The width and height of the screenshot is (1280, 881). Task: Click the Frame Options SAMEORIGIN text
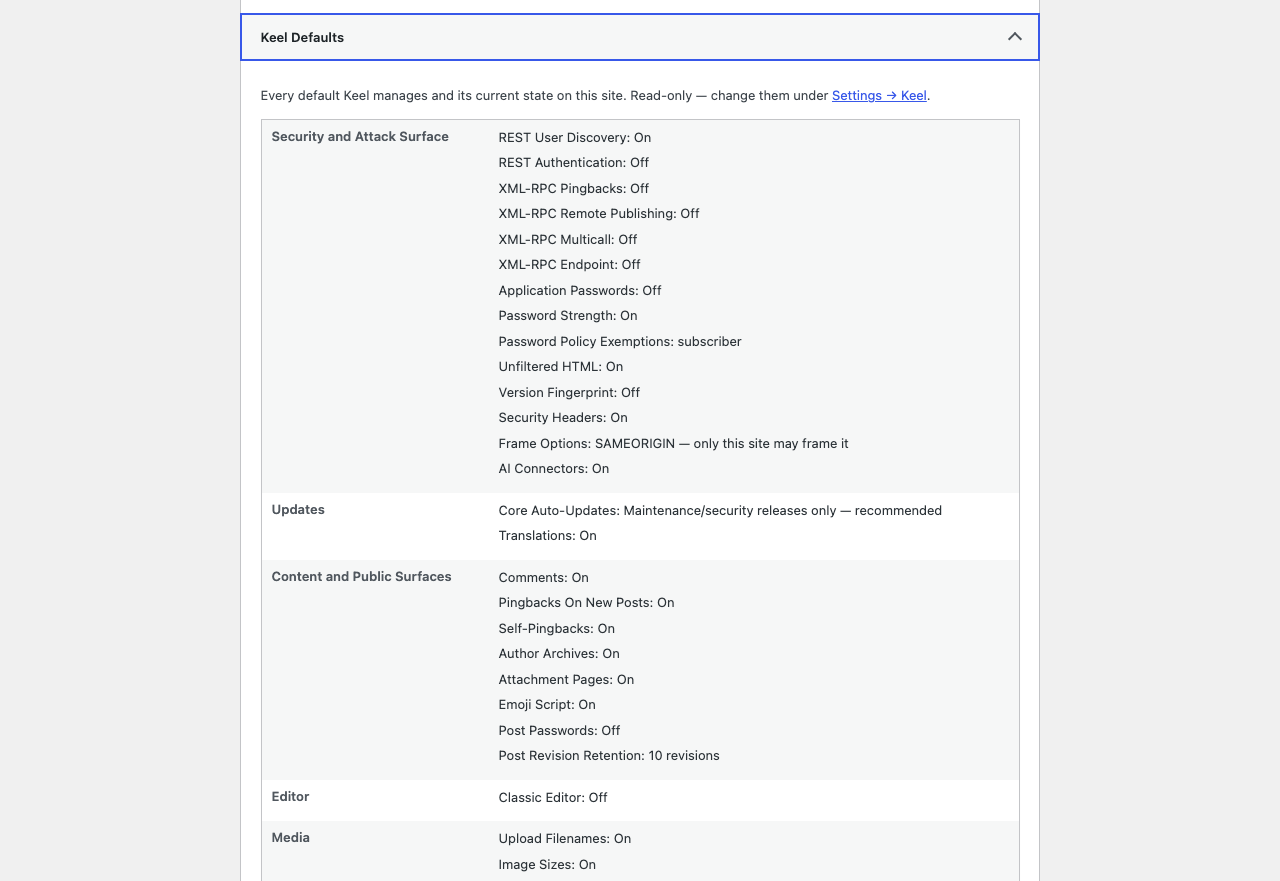pyautogui.click(x=673, y=444)
